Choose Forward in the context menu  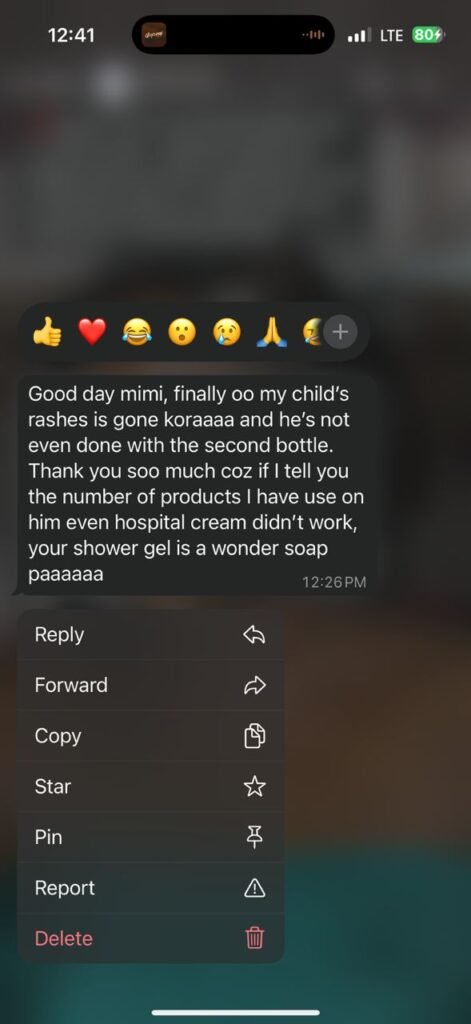[151, 685]
